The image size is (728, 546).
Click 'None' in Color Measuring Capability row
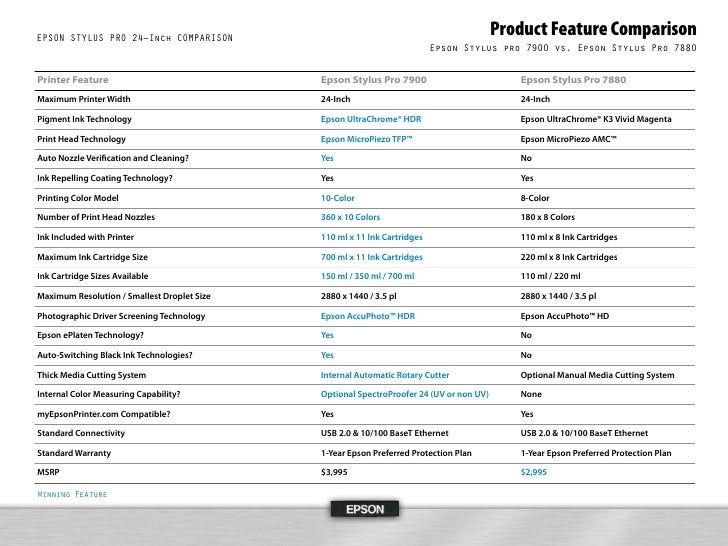[531, 394]
